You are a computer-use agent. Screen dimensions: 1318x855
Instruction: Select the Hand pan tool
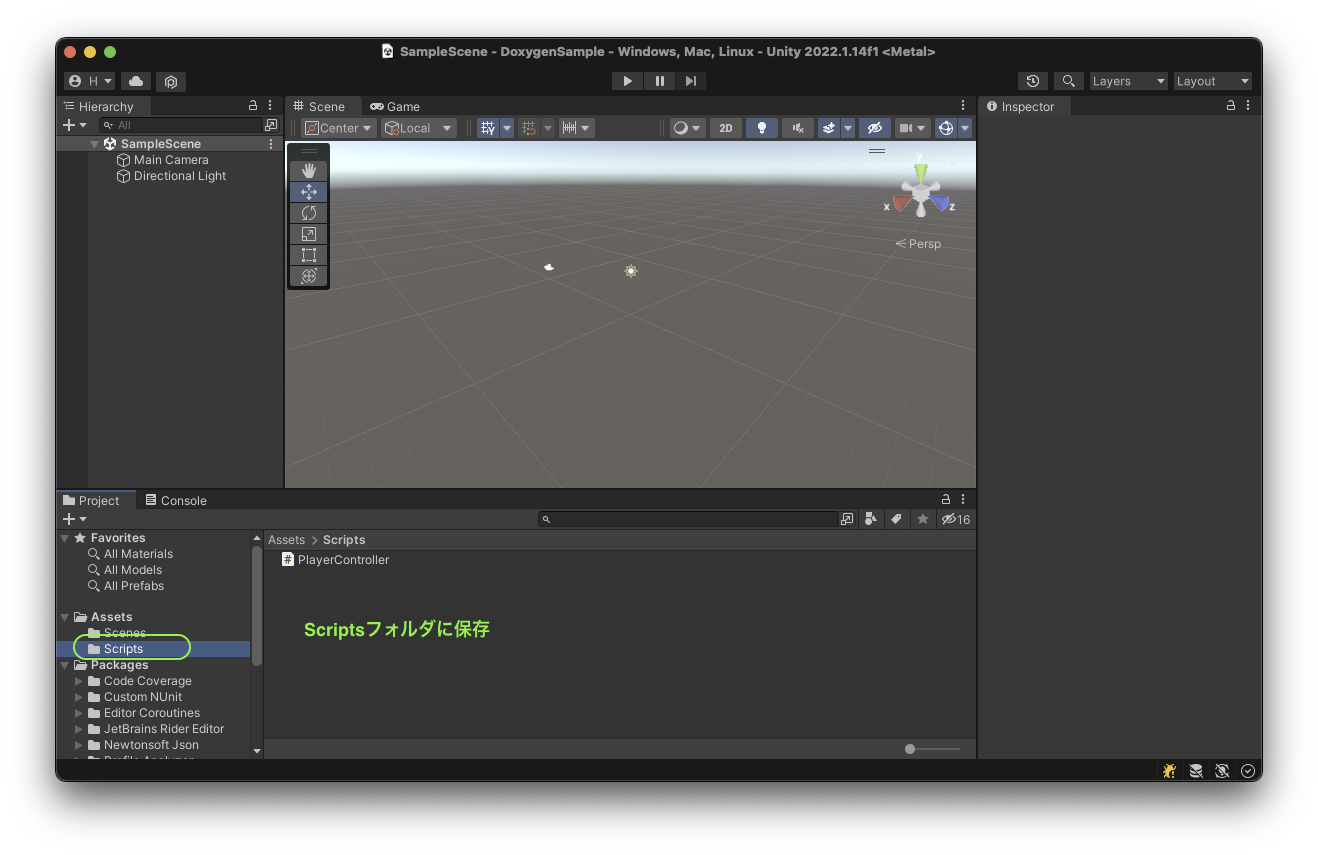tap(308, 170)
